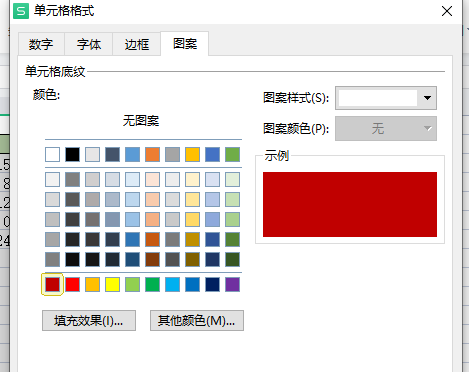Viewport: 469px width, 372px height.
Task: Select the selected dark red standard color
Action: 52,285
